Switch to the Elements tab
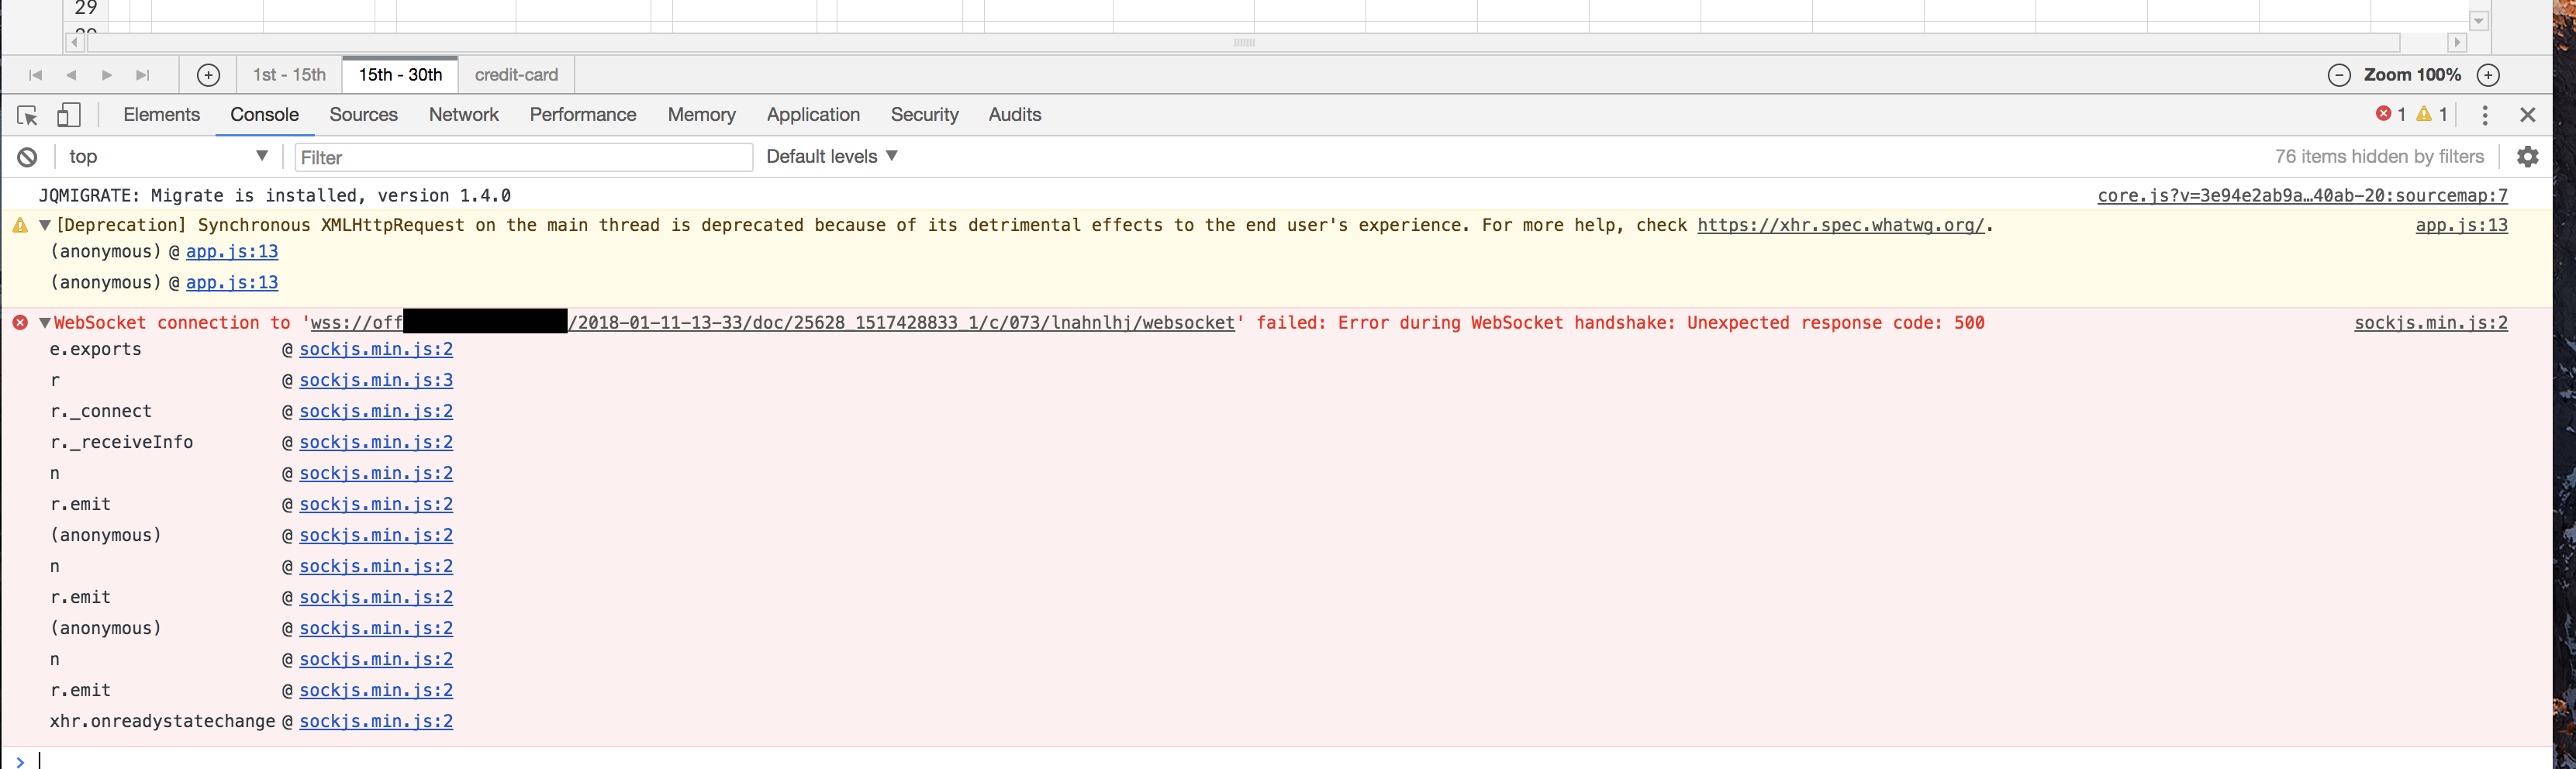 pyautogui.click(x=162, y=115)
